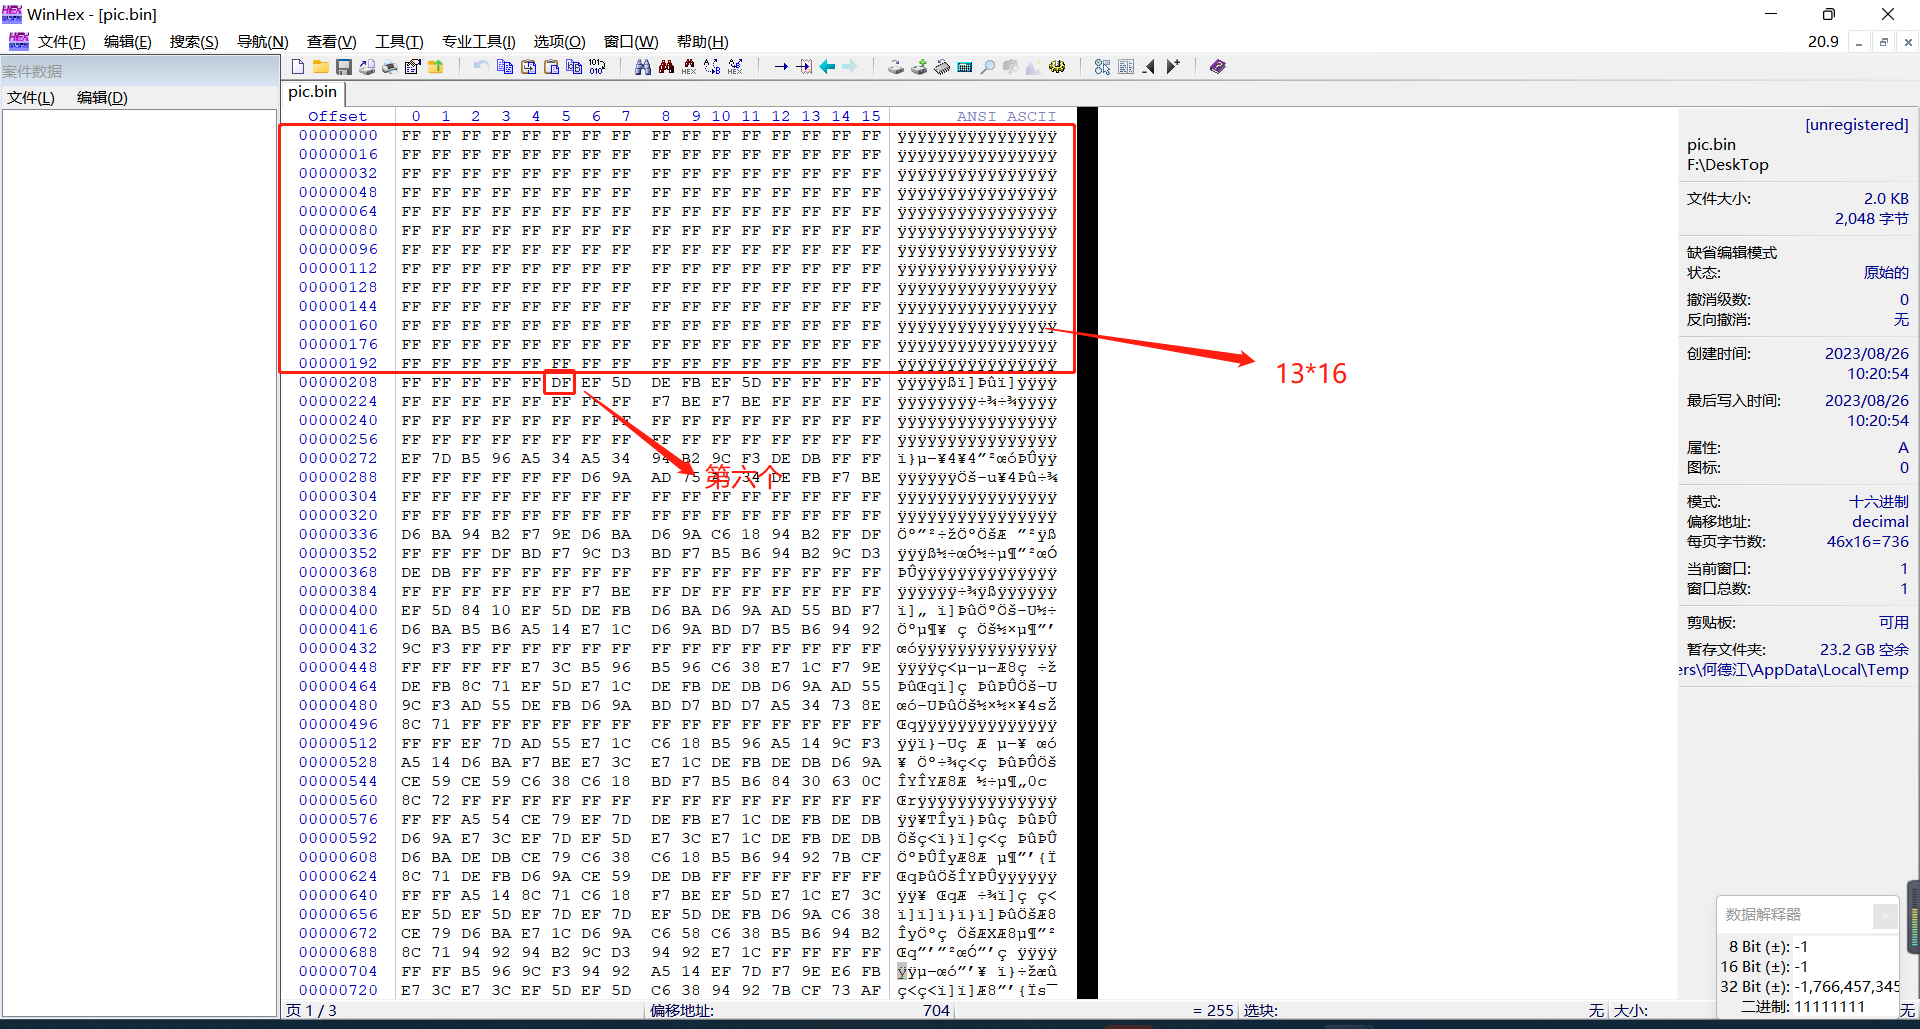Screen dimensions: 1920x1029
Task: Click the [unregistered] label
Action: pos(1856,125)
